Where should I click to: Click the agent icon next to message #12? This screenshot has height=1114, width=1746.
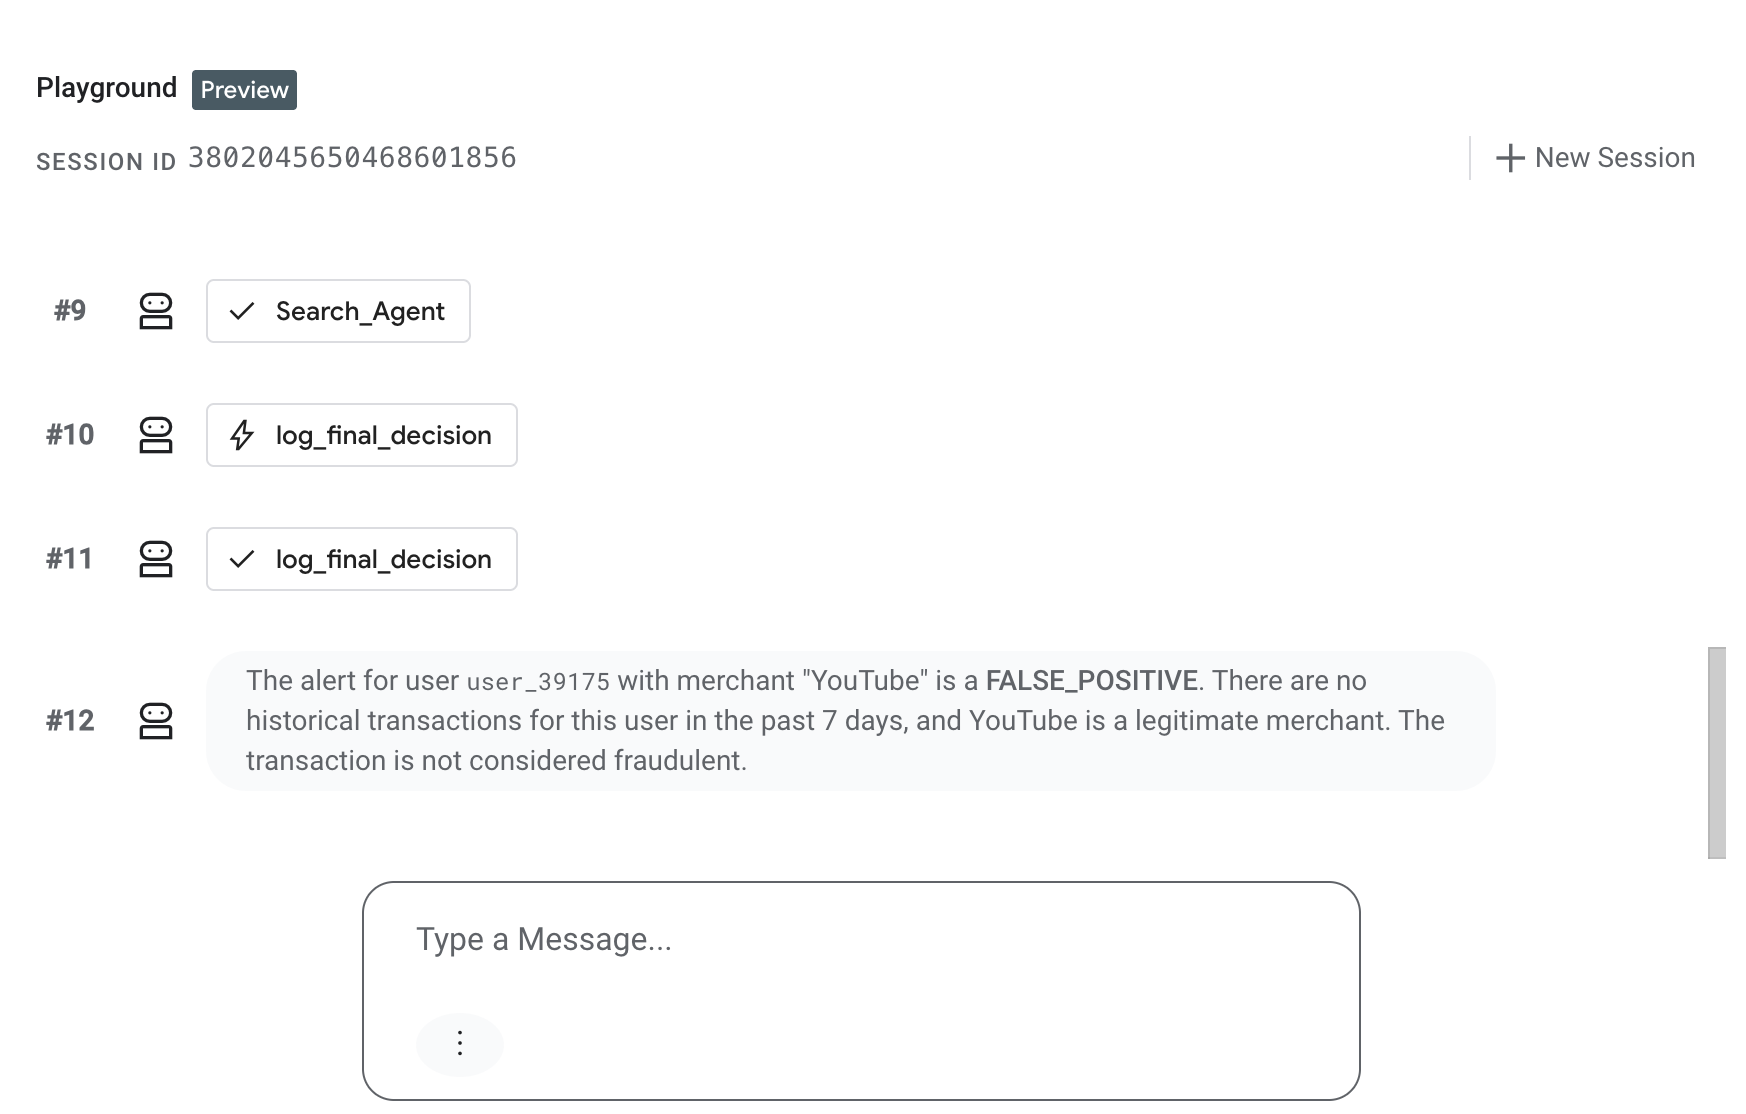point(156,721)
